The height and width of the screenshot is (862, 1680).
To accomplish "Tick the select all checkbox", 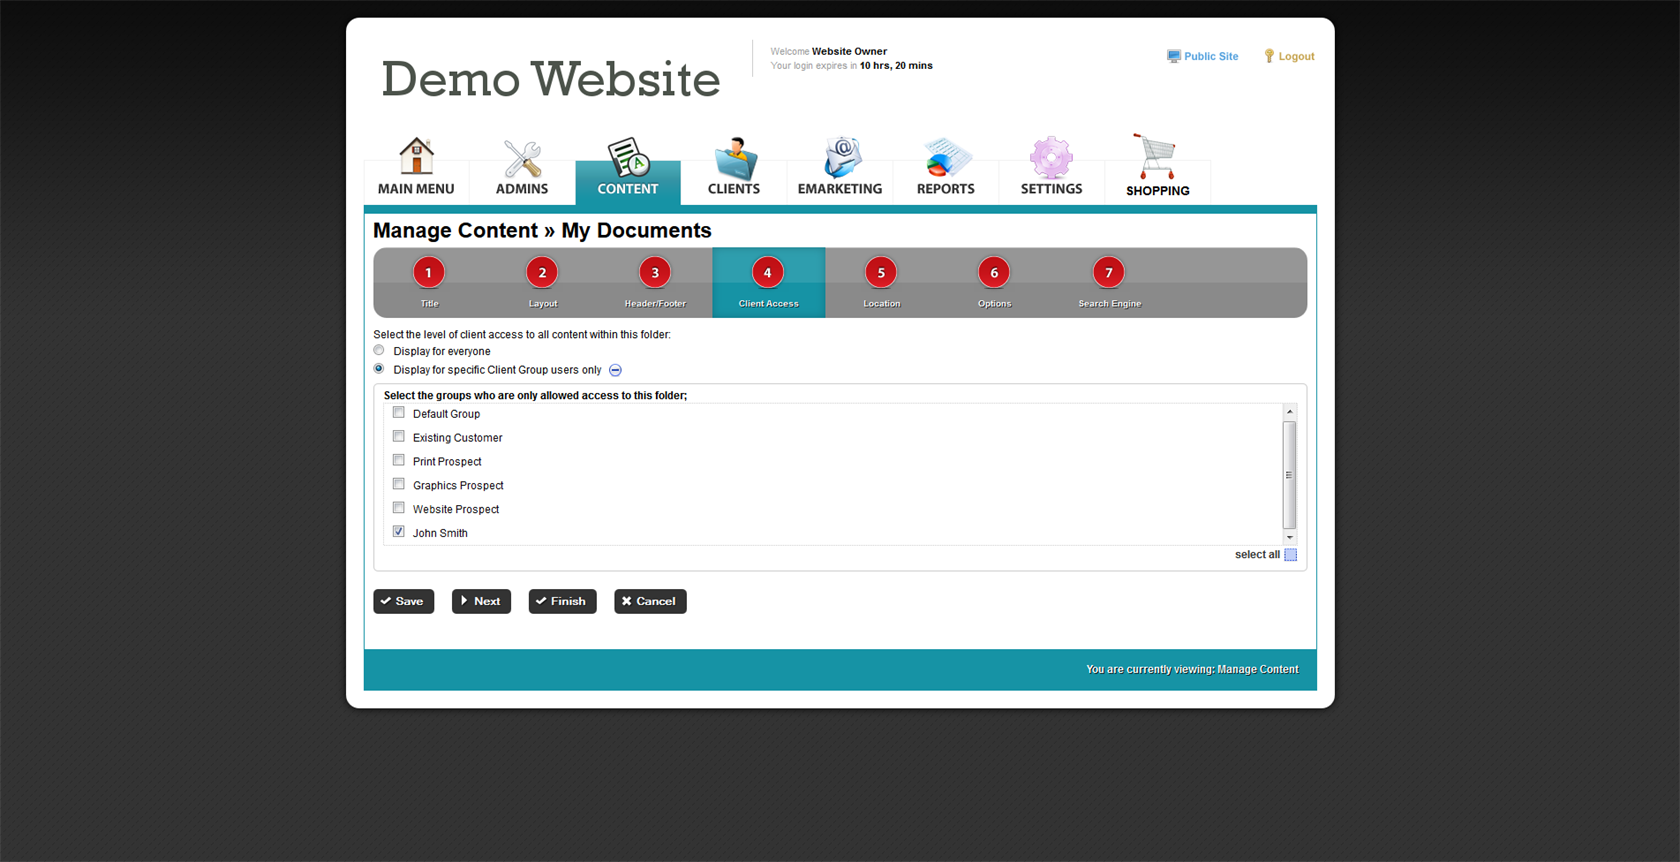I will tap(1290, 555).
